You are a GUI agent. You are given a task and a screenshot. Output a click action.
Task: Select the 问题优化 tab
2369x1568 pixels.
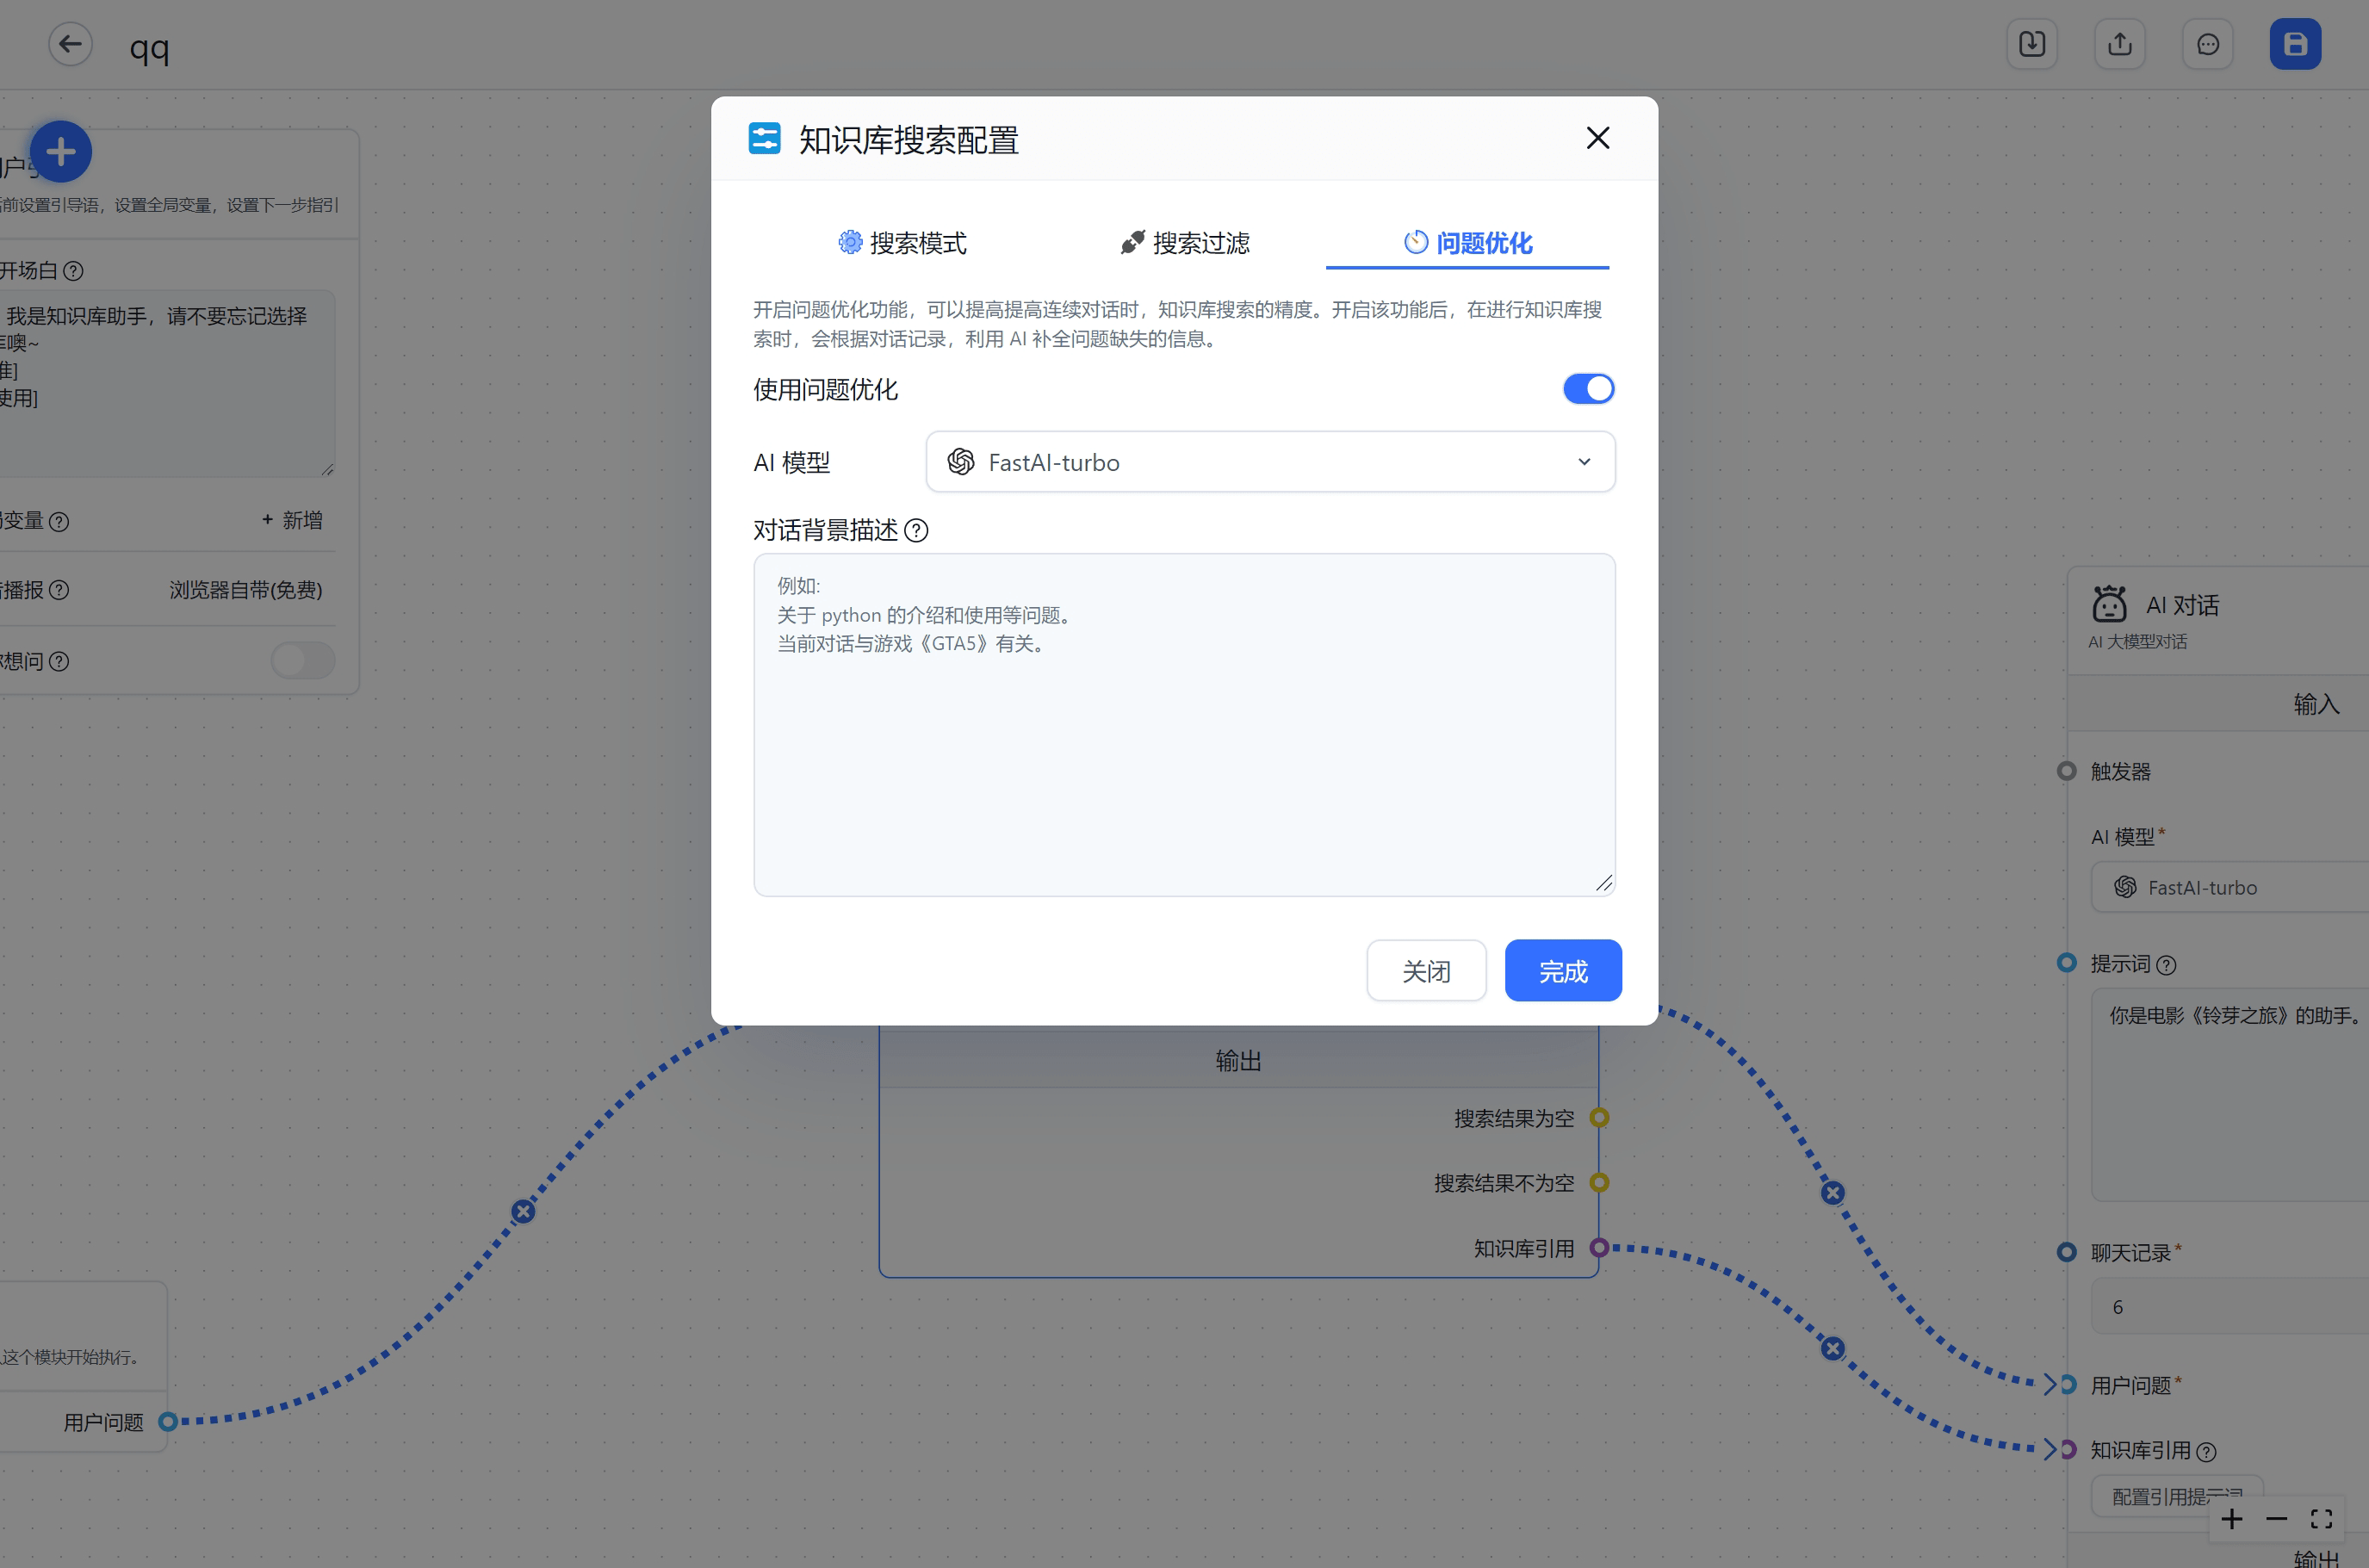coord(1467,243)
